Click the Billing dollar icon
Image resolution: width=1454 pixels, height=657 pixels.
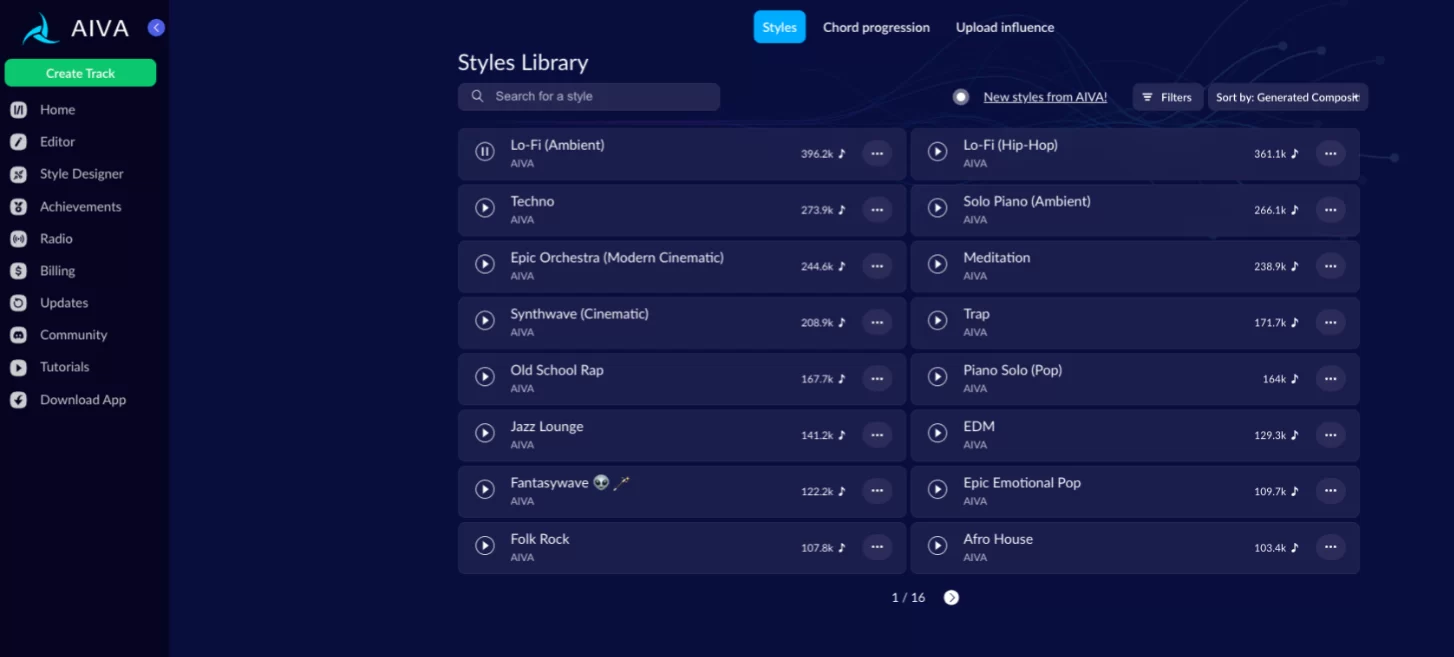(x=18, y=271)
